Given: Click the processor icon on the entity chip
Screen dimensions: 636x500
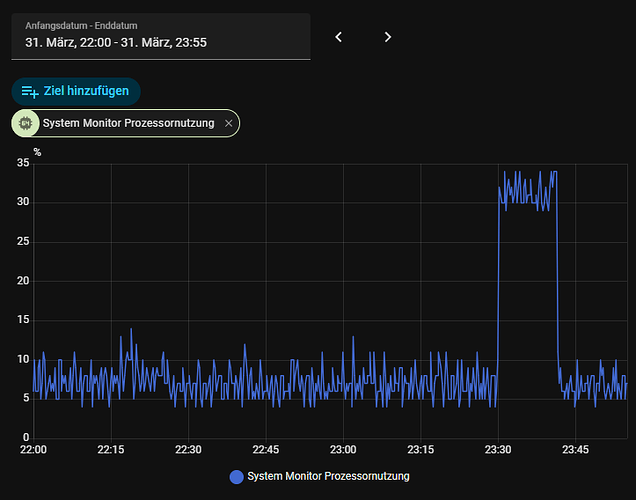Looking at the screenshot, I should coord(26,123).
